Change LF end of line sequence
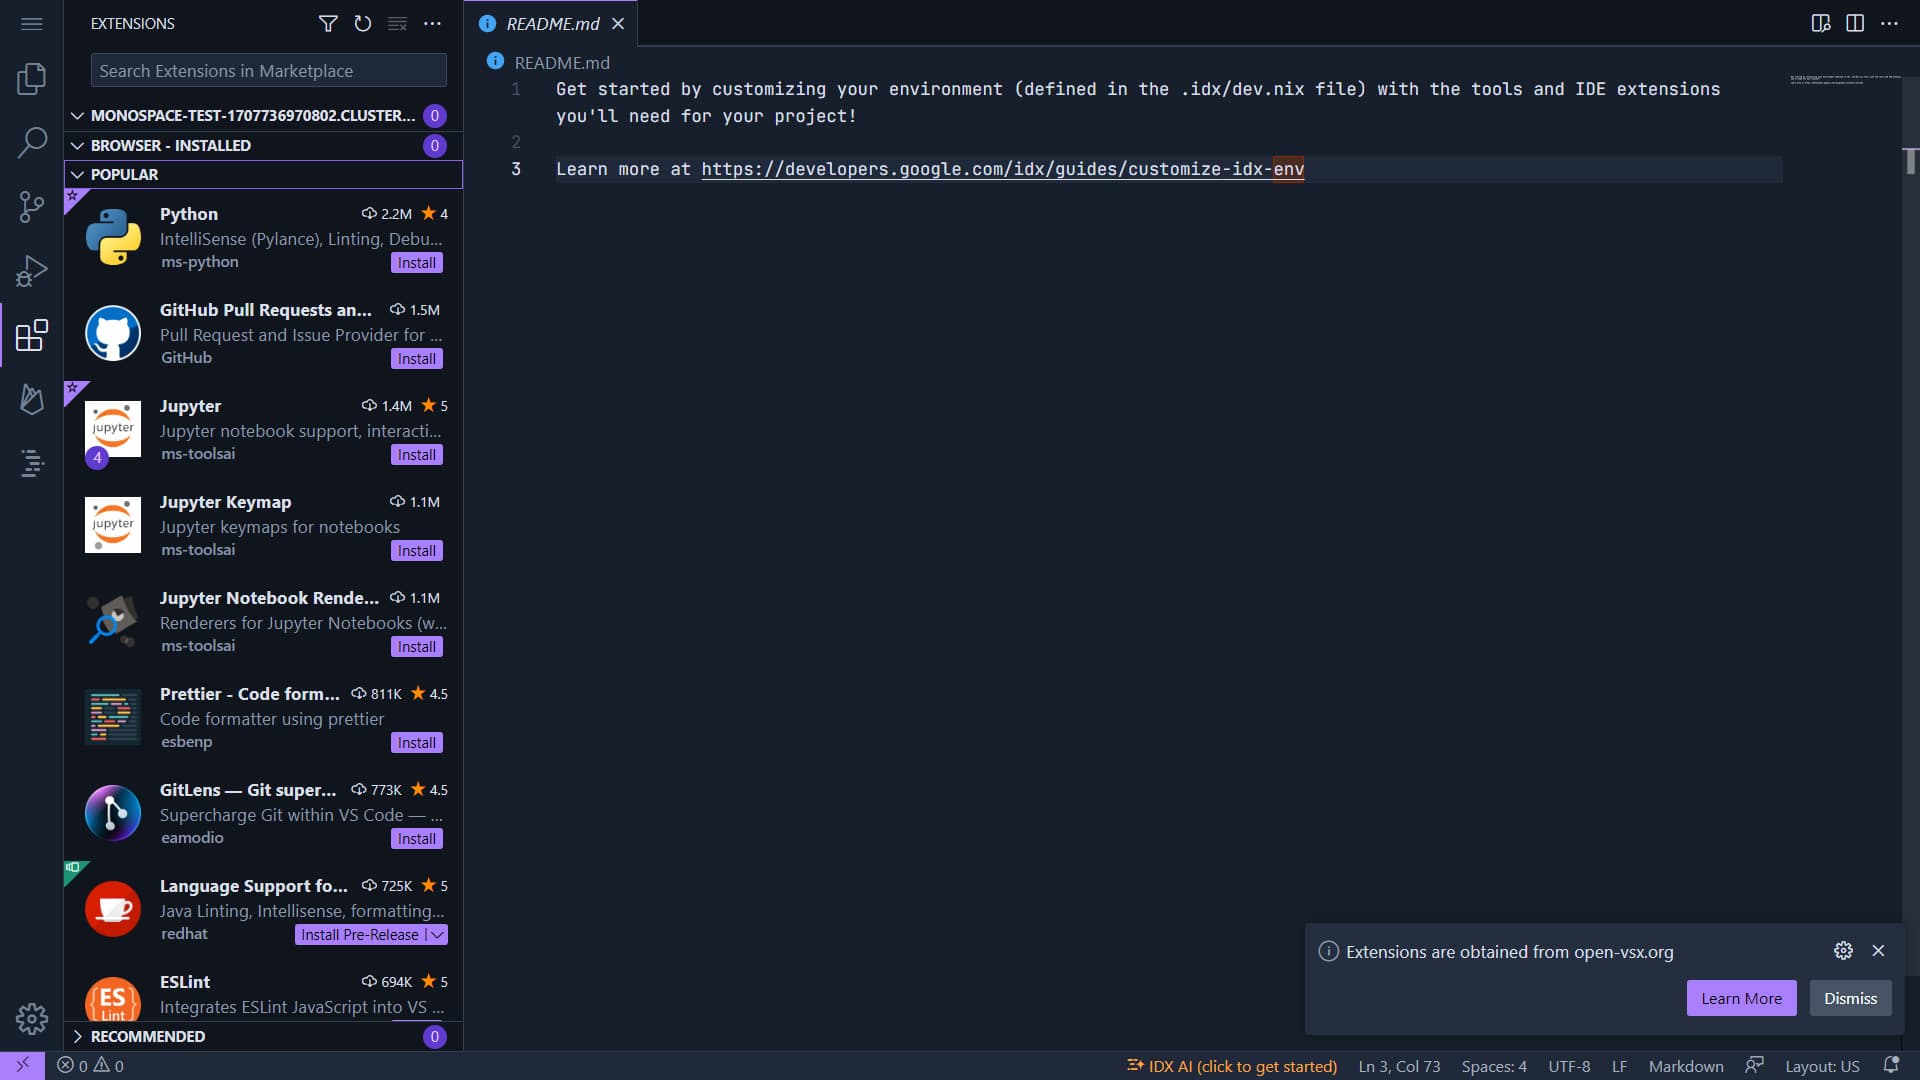 (1619, 1066)
